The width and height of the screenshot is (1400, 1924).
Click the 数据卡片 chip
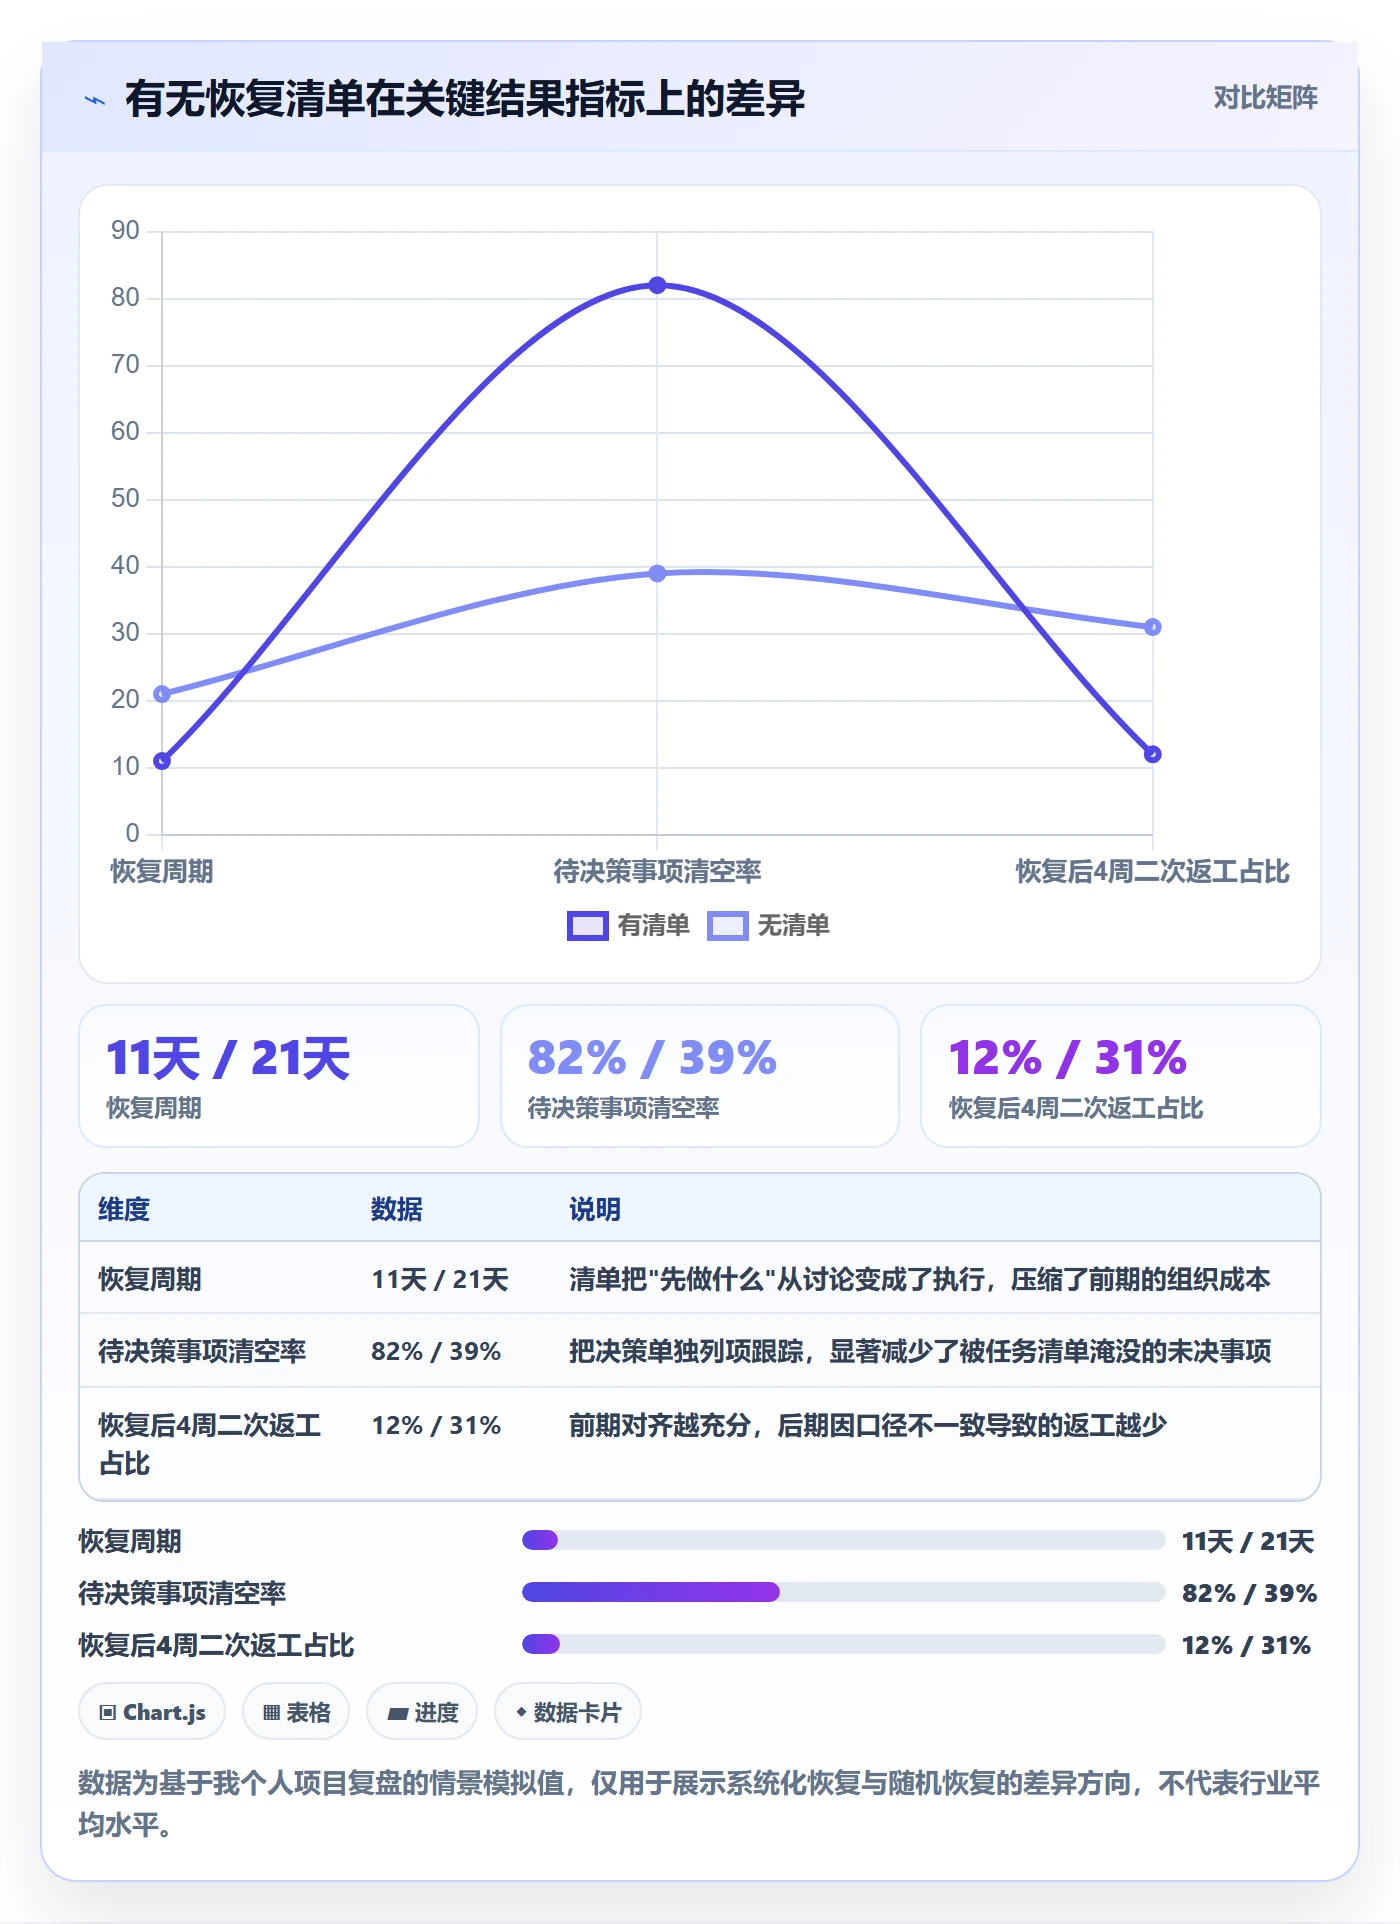point(568,1712)
